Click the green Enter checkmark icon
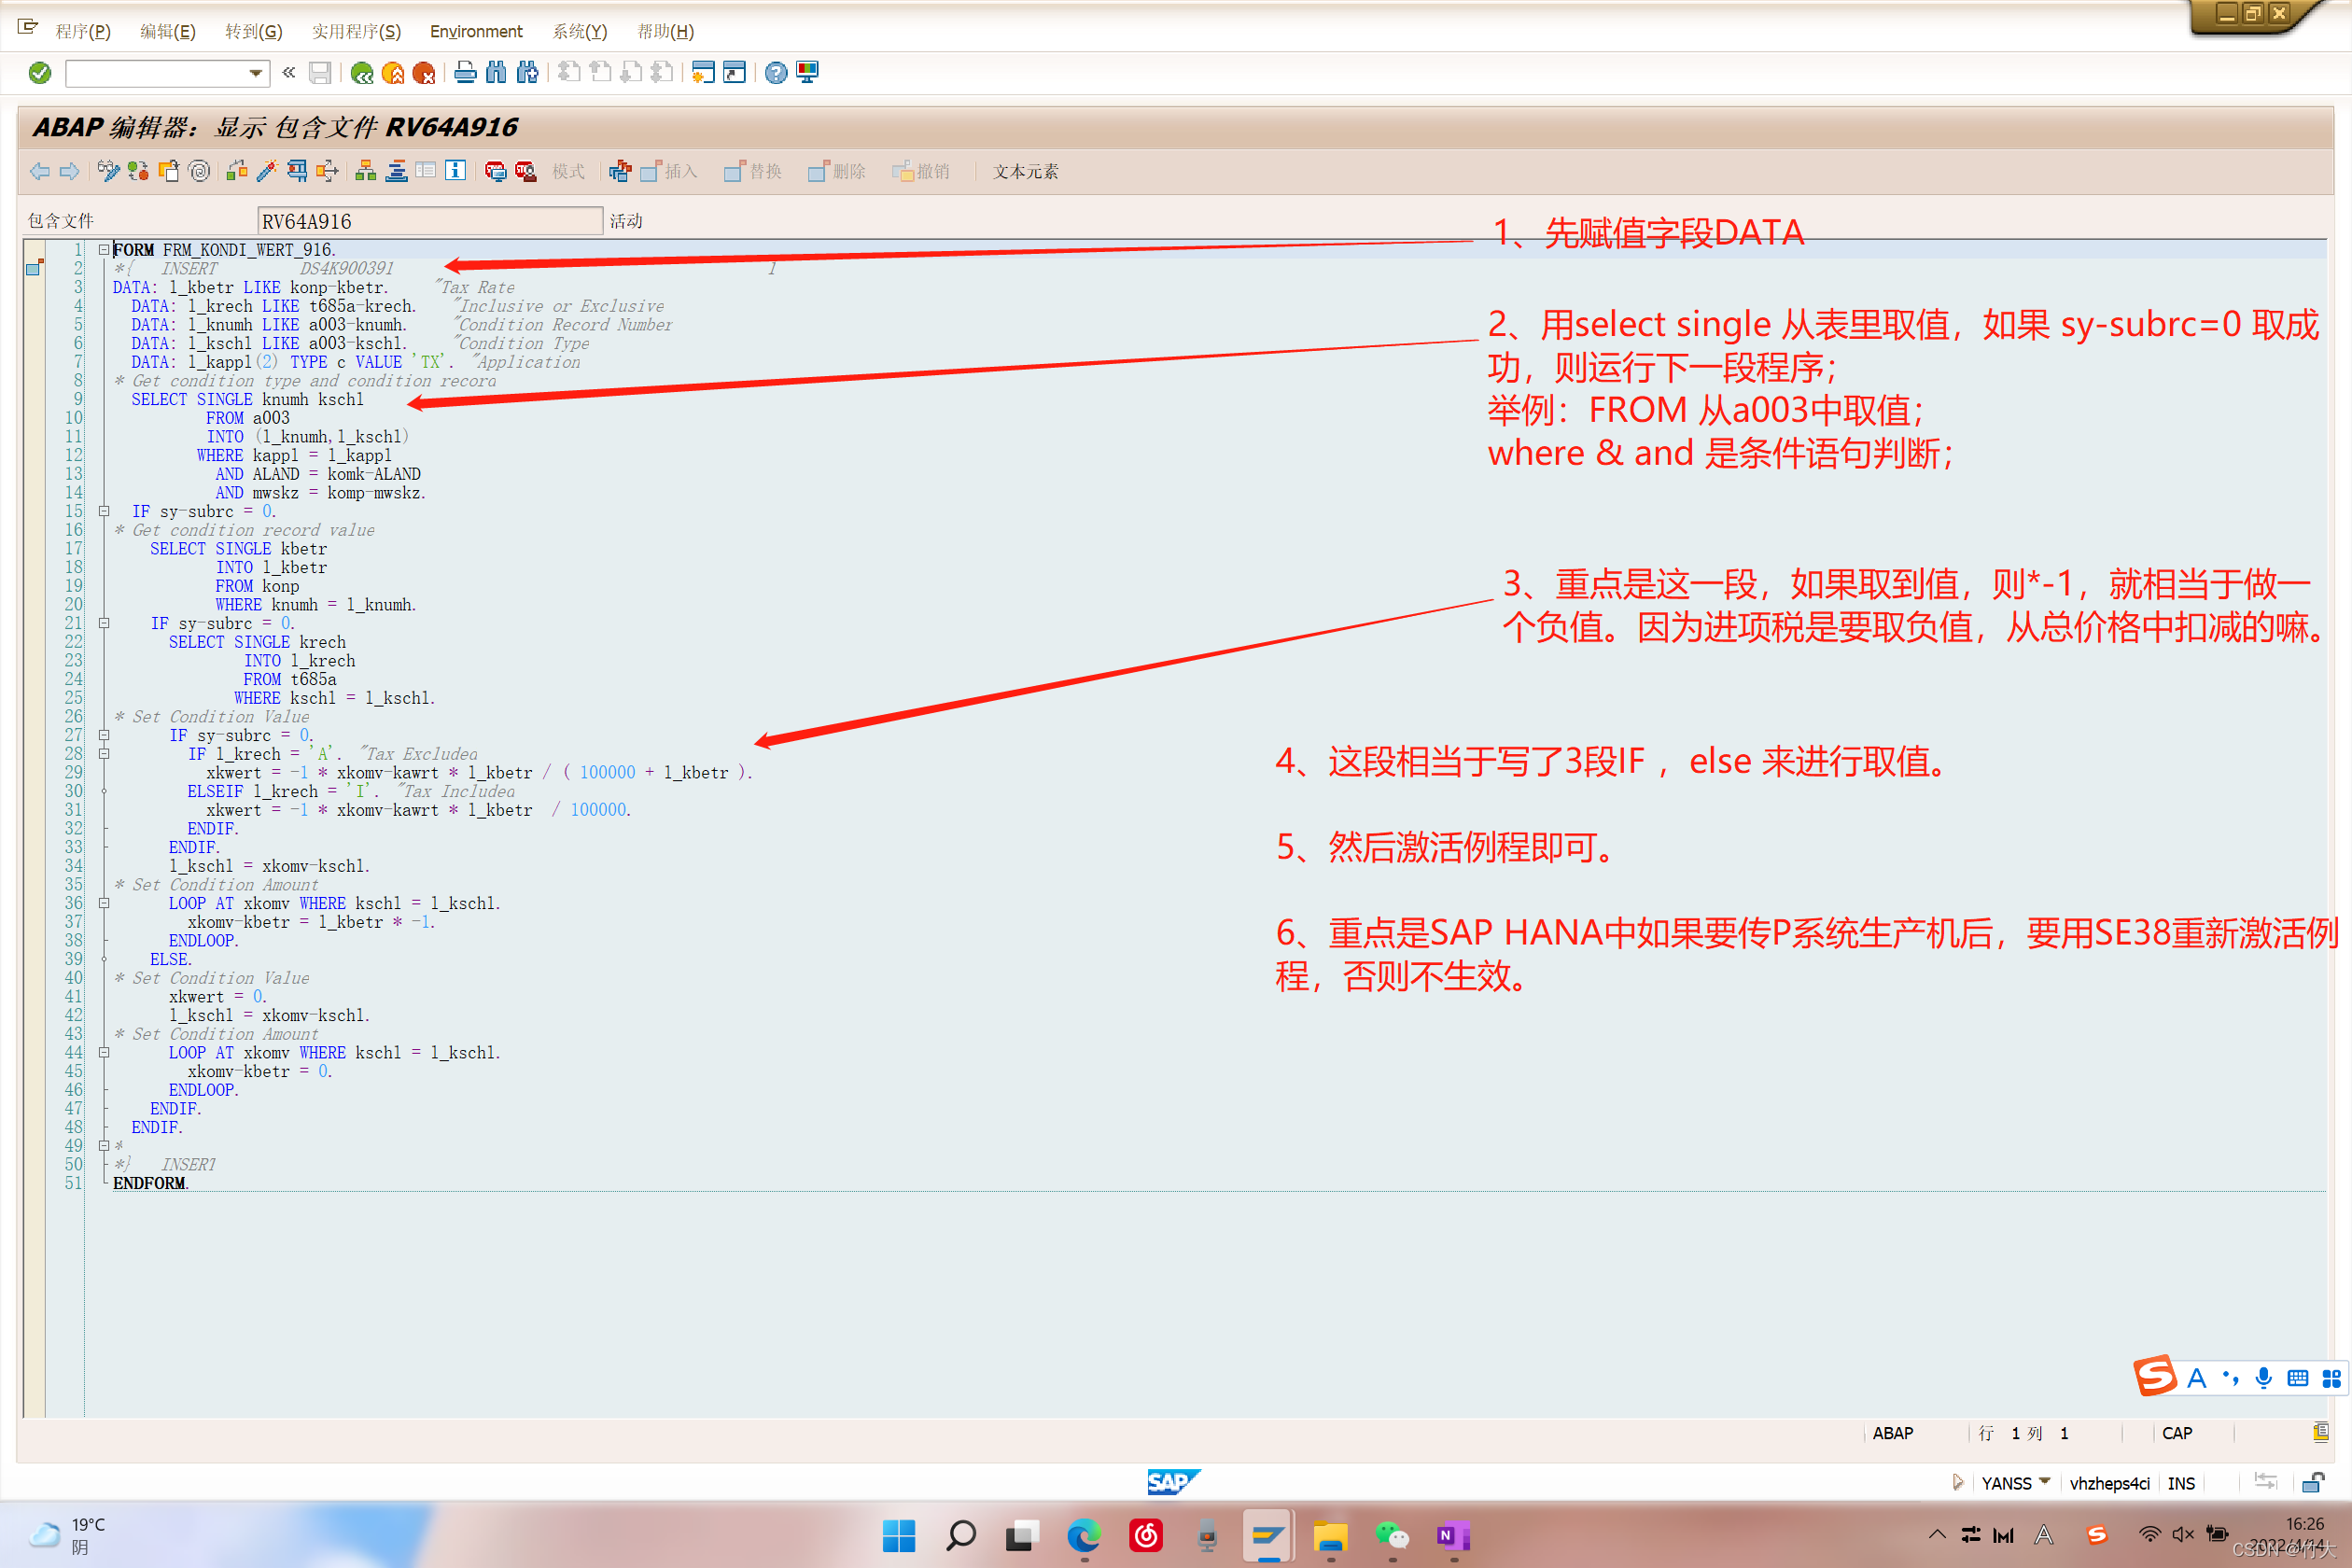2352x1568 pixels. pos(40,73)
